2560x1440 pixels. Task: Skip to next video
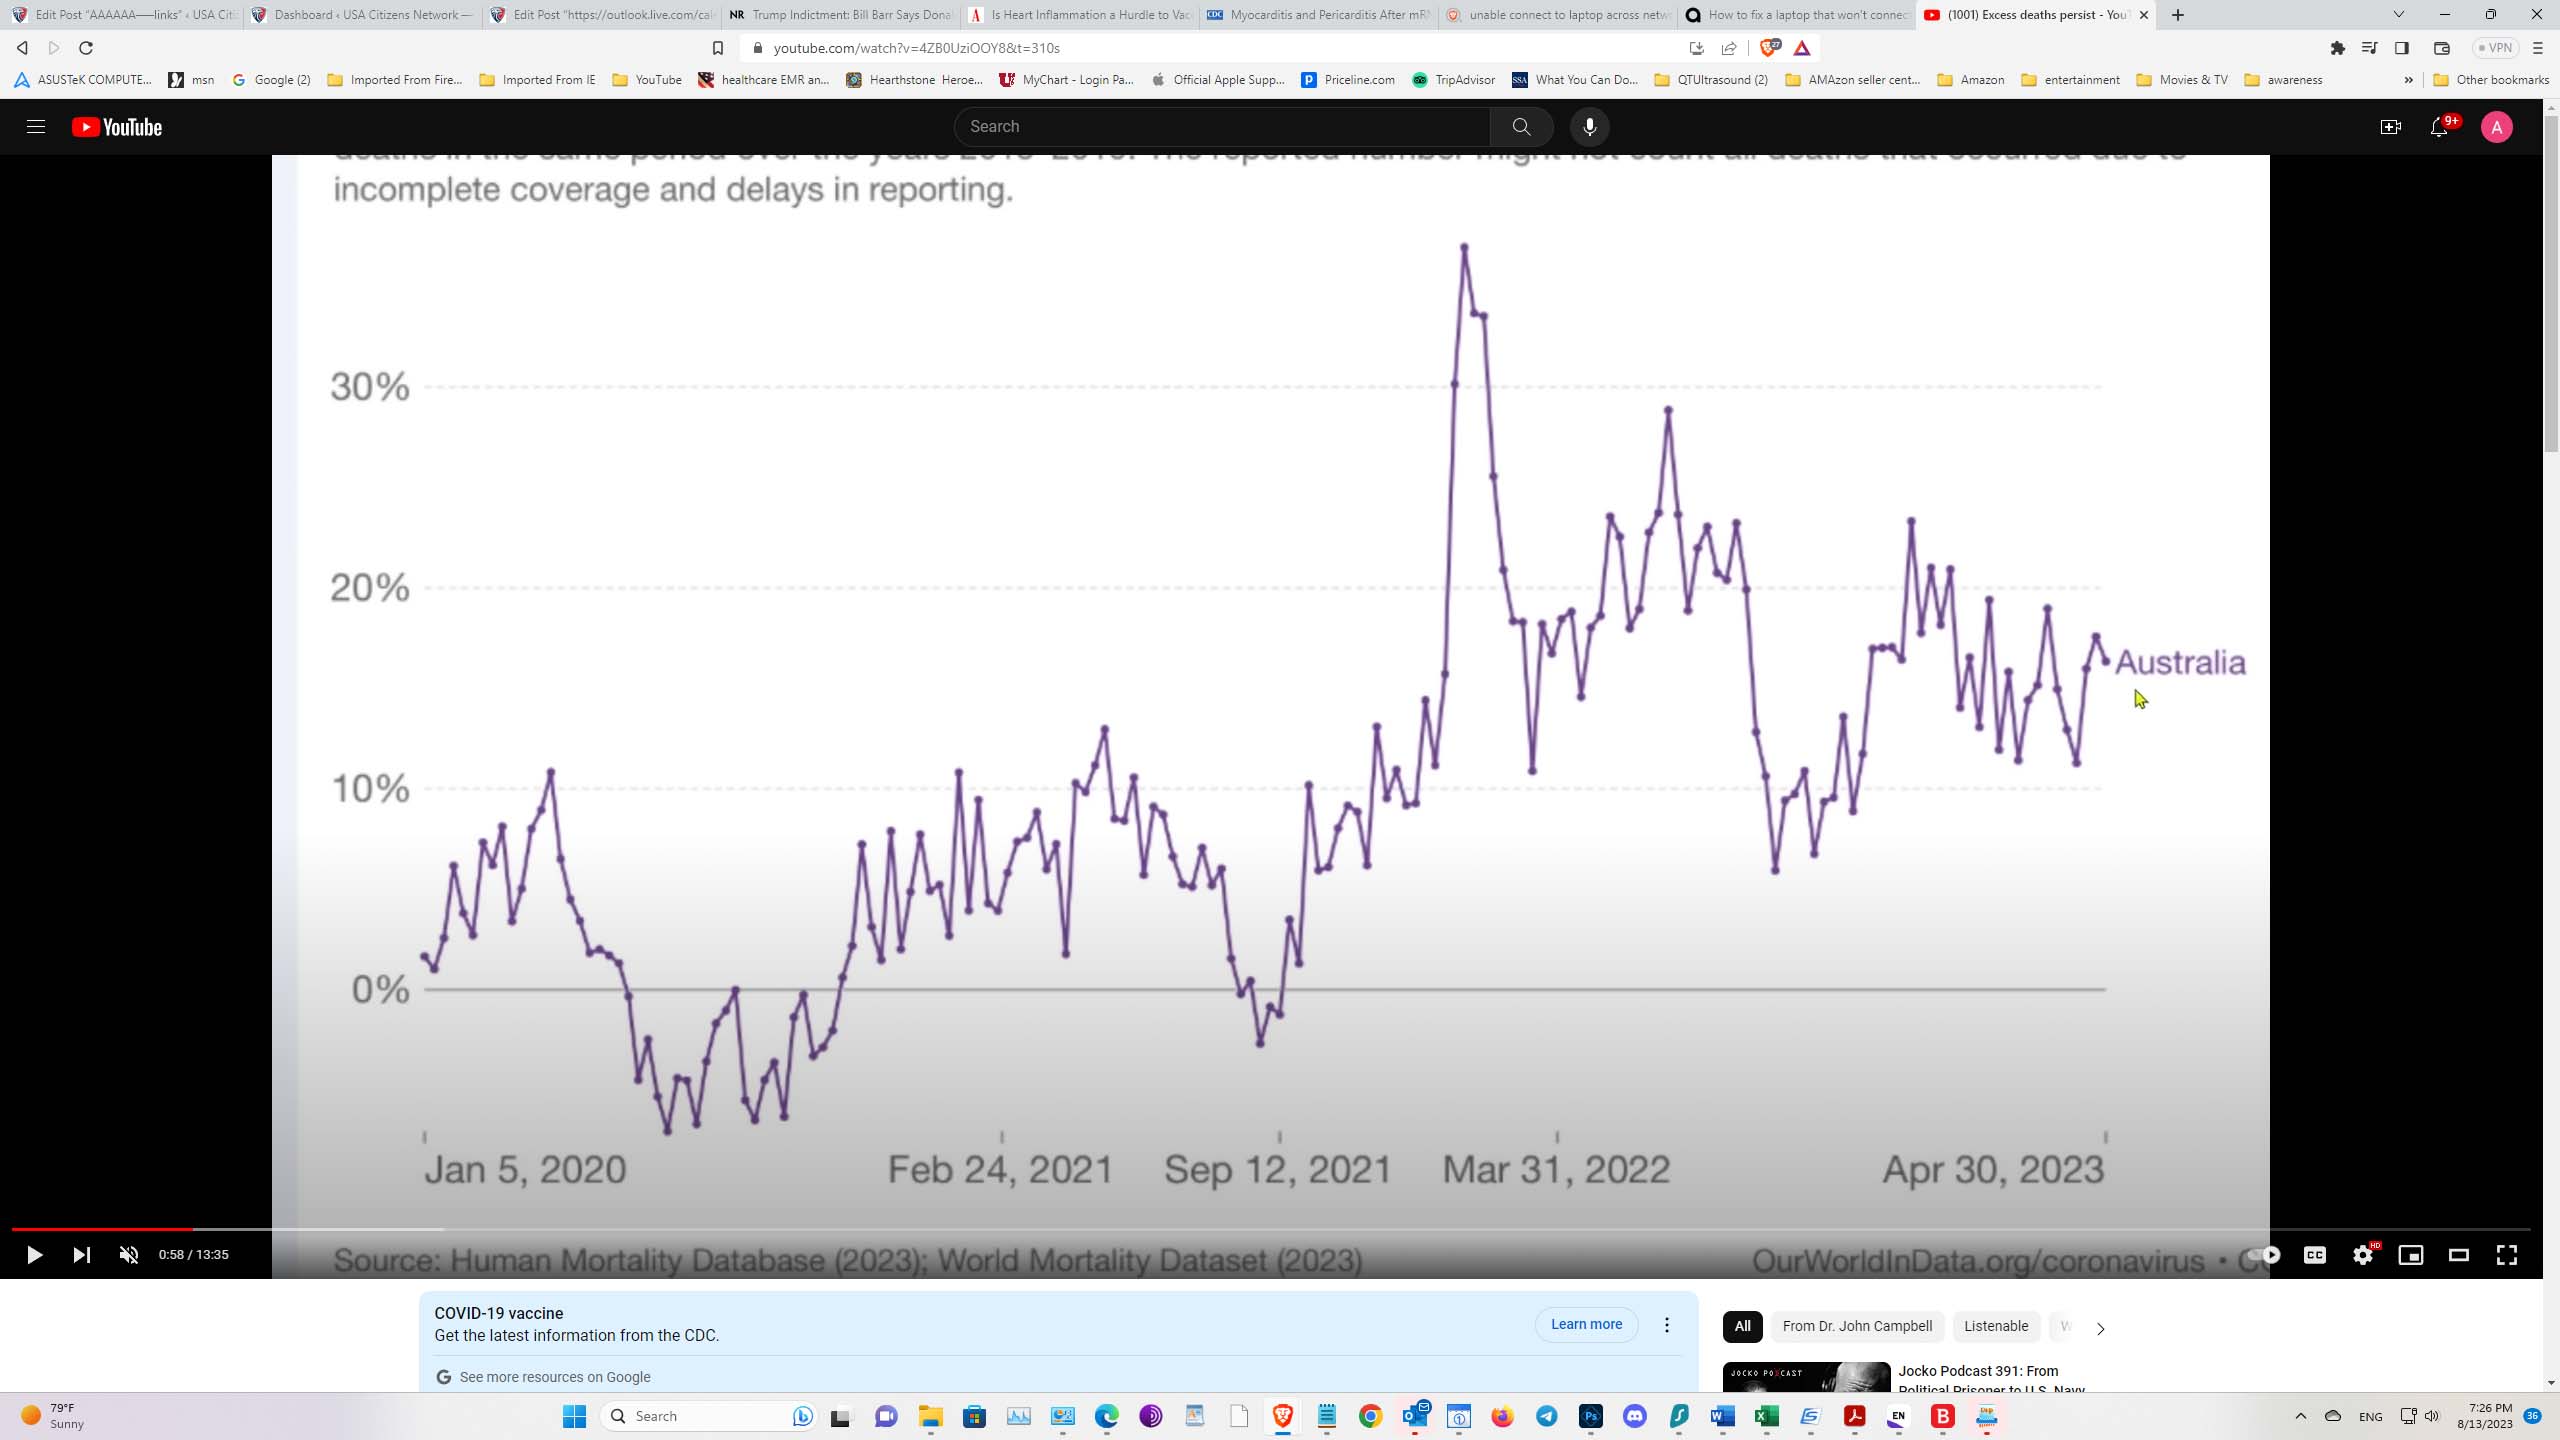(x=82, y=1254)
